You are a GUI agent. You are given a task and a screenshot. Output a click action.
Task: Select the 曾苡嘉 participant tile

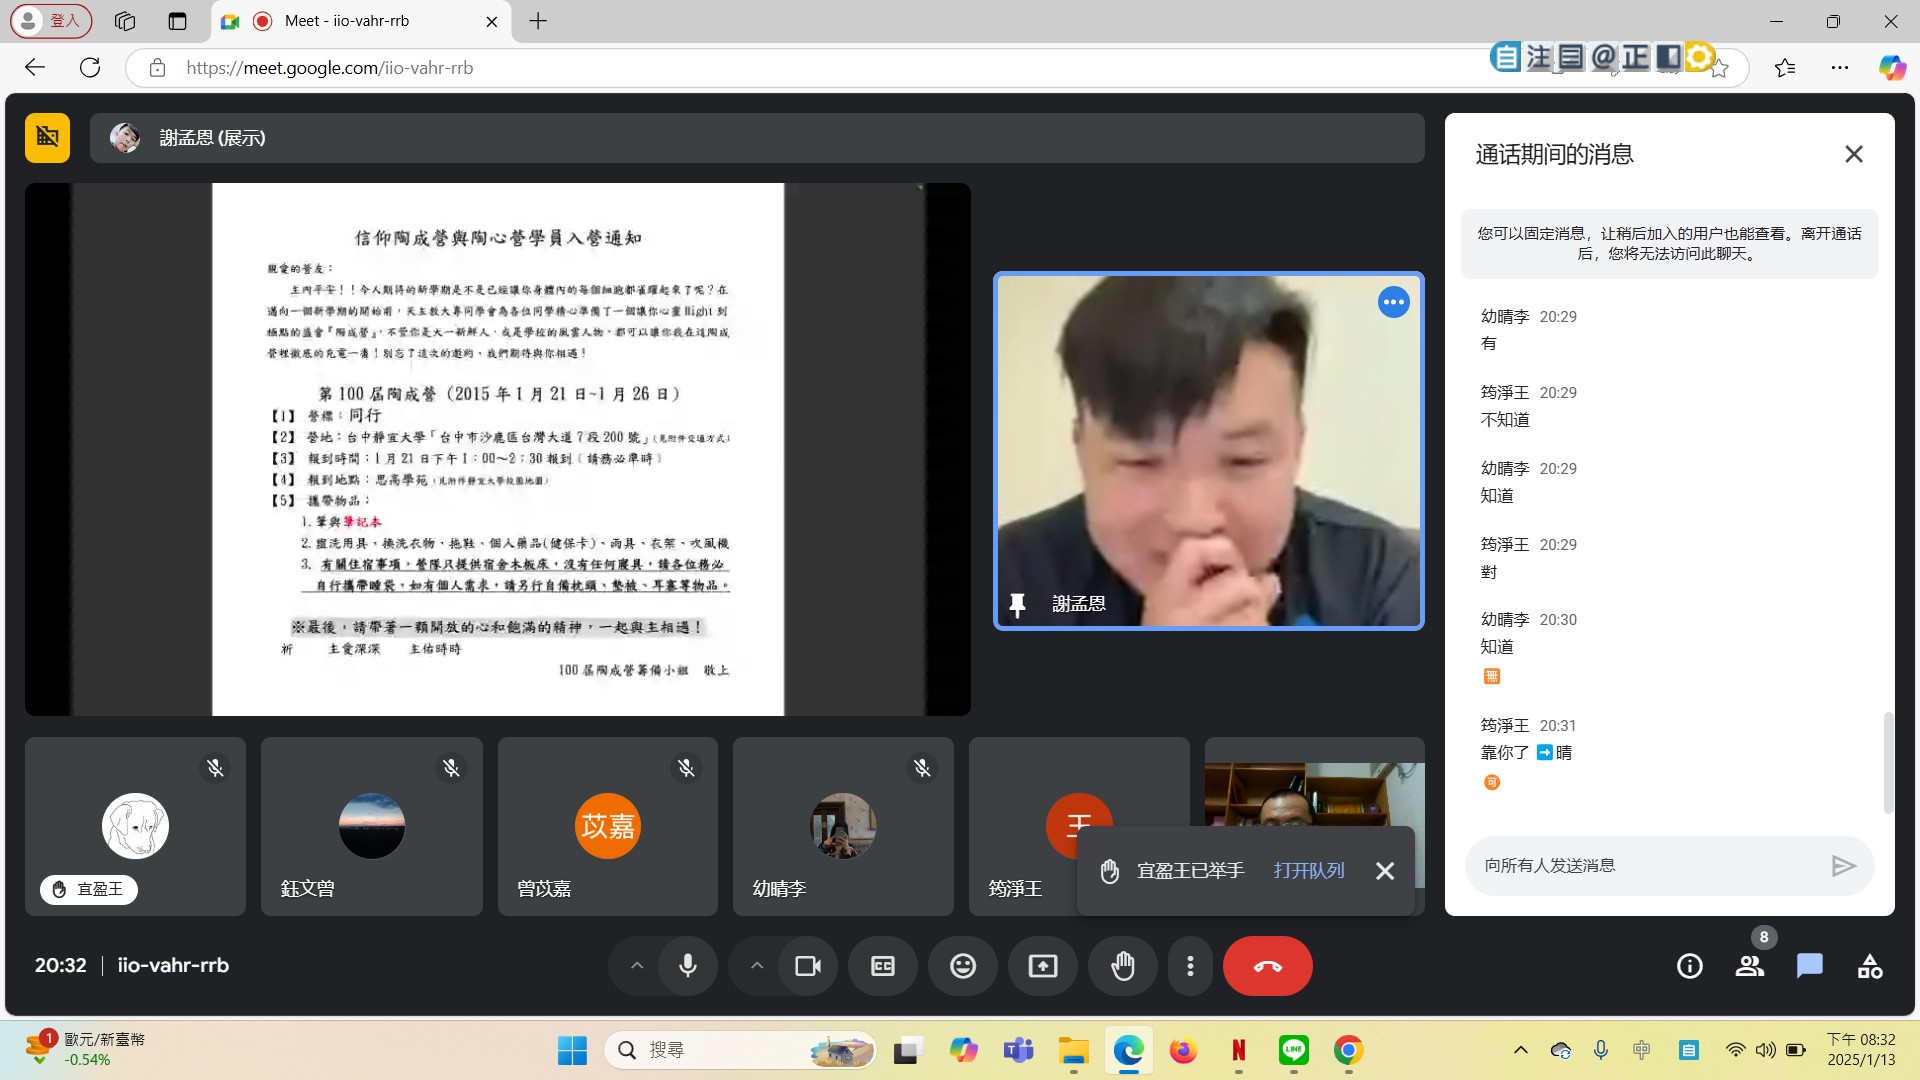click(x=608, y=826)
